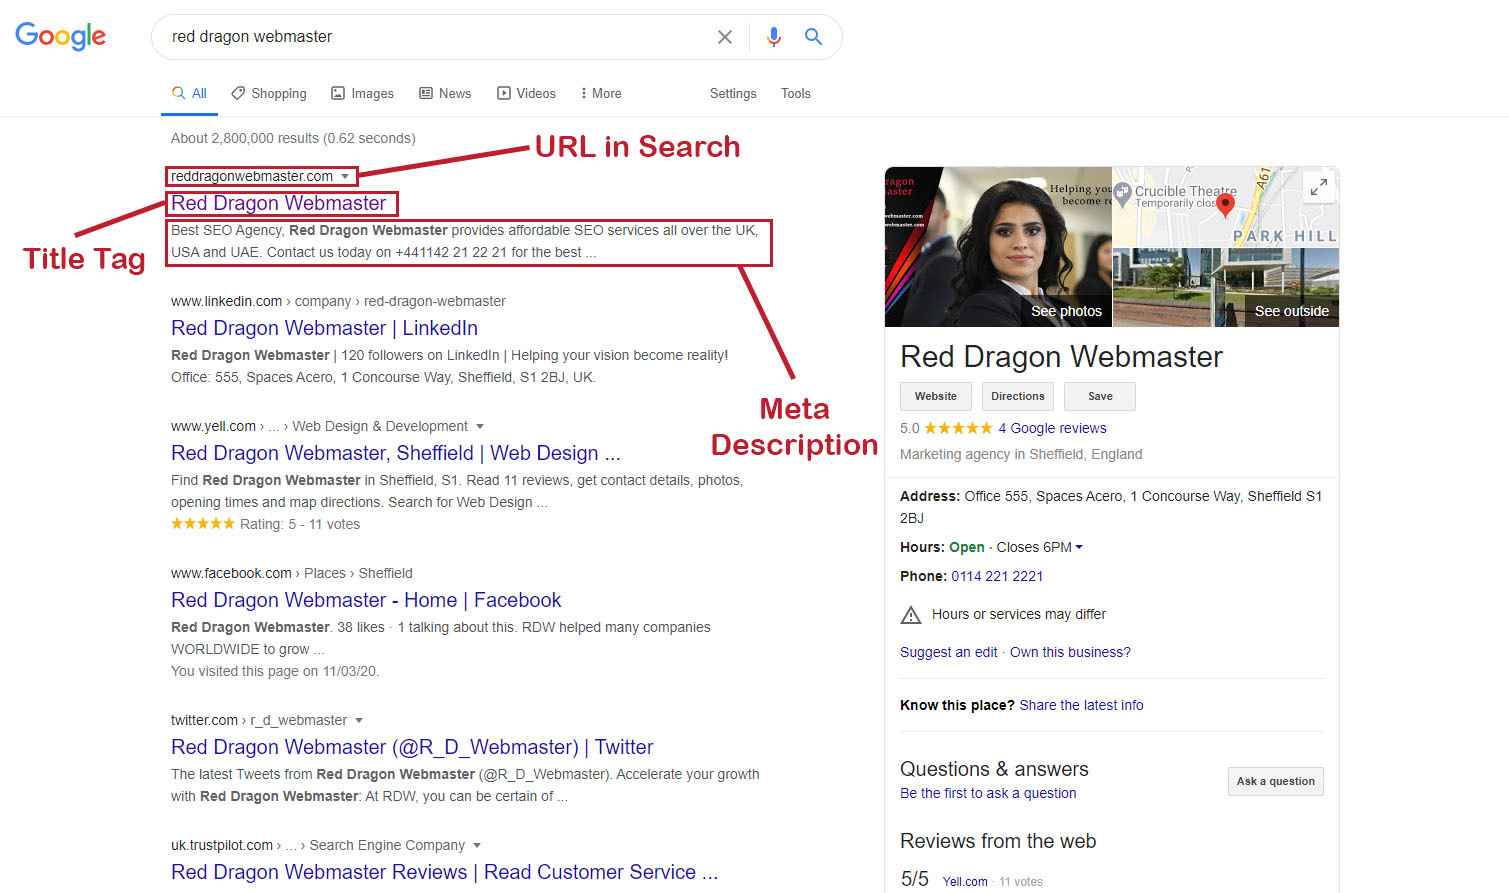Click the Website button in knowledge panel
This screenshot has height=893, width=1509.
tap(936, 396)
